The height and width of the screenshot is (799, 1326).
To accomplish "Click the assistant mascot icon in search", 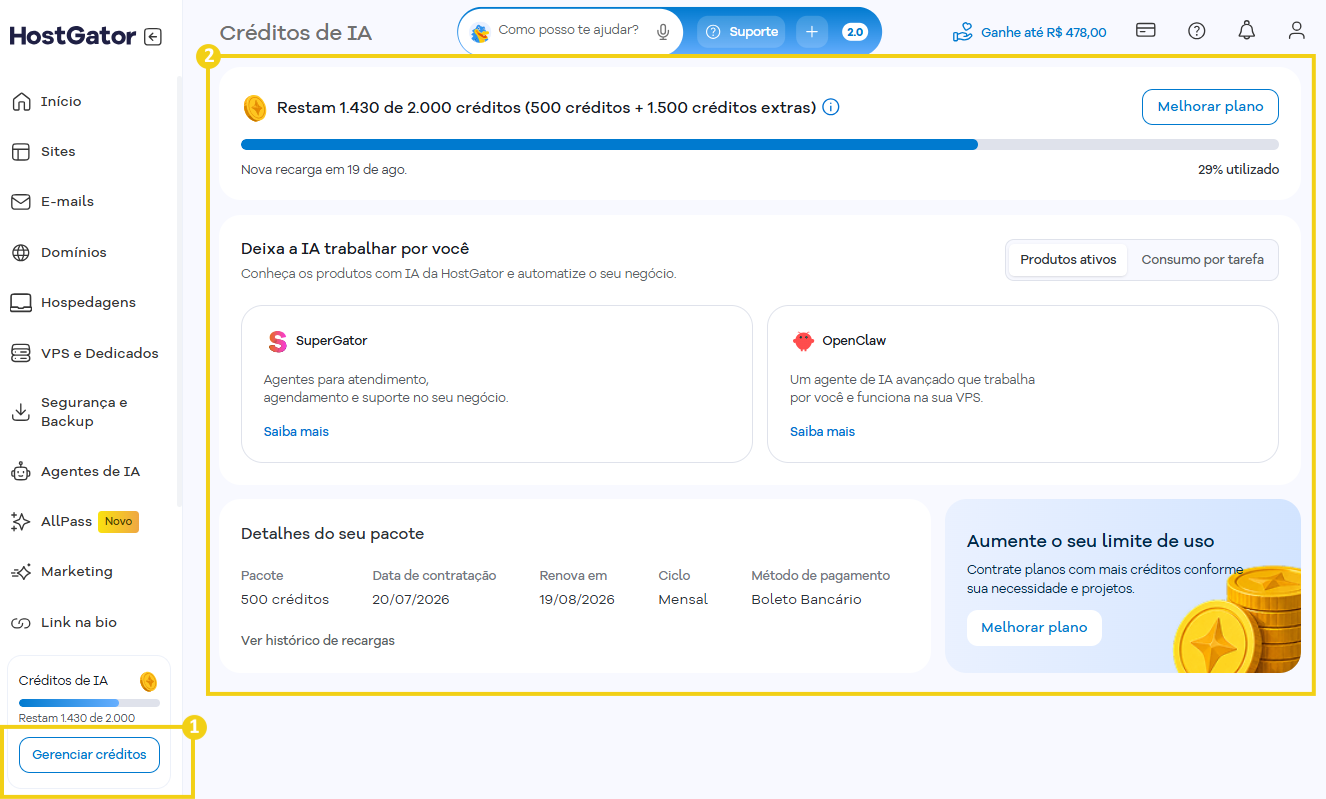I will click(x=480, y=33).
